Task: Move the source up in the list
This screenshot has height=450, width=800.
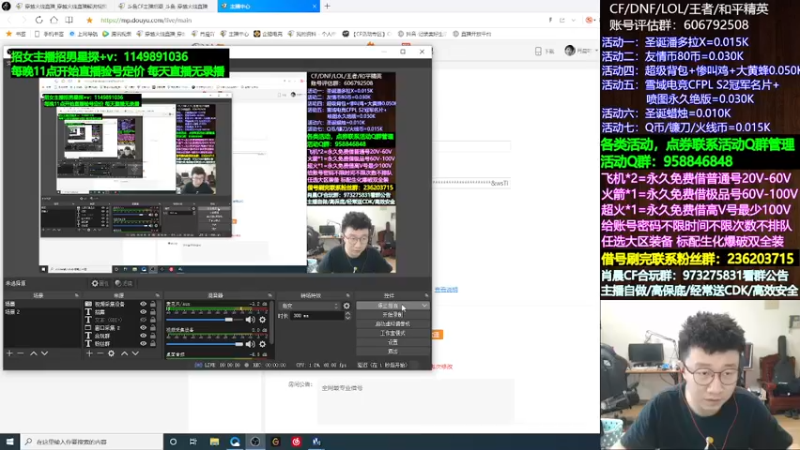Action: [124, 353]
